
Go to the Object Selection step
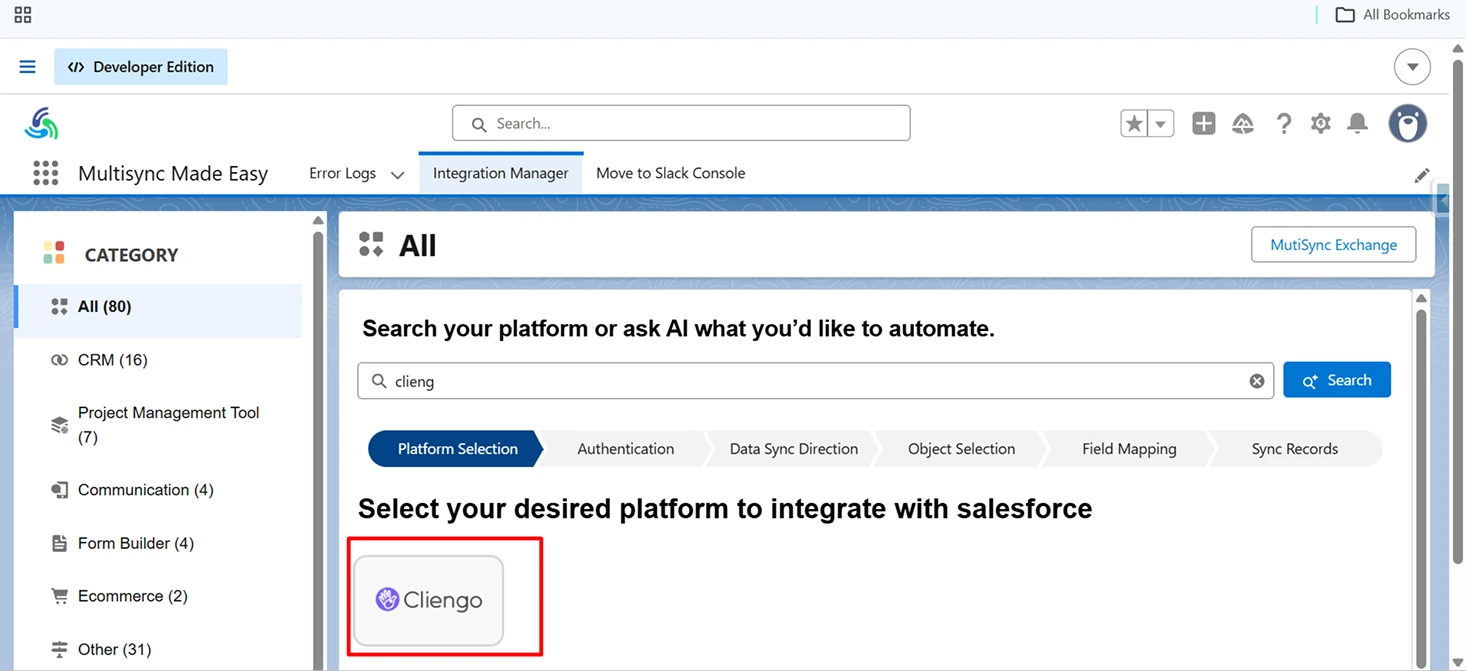pos(961,449)
